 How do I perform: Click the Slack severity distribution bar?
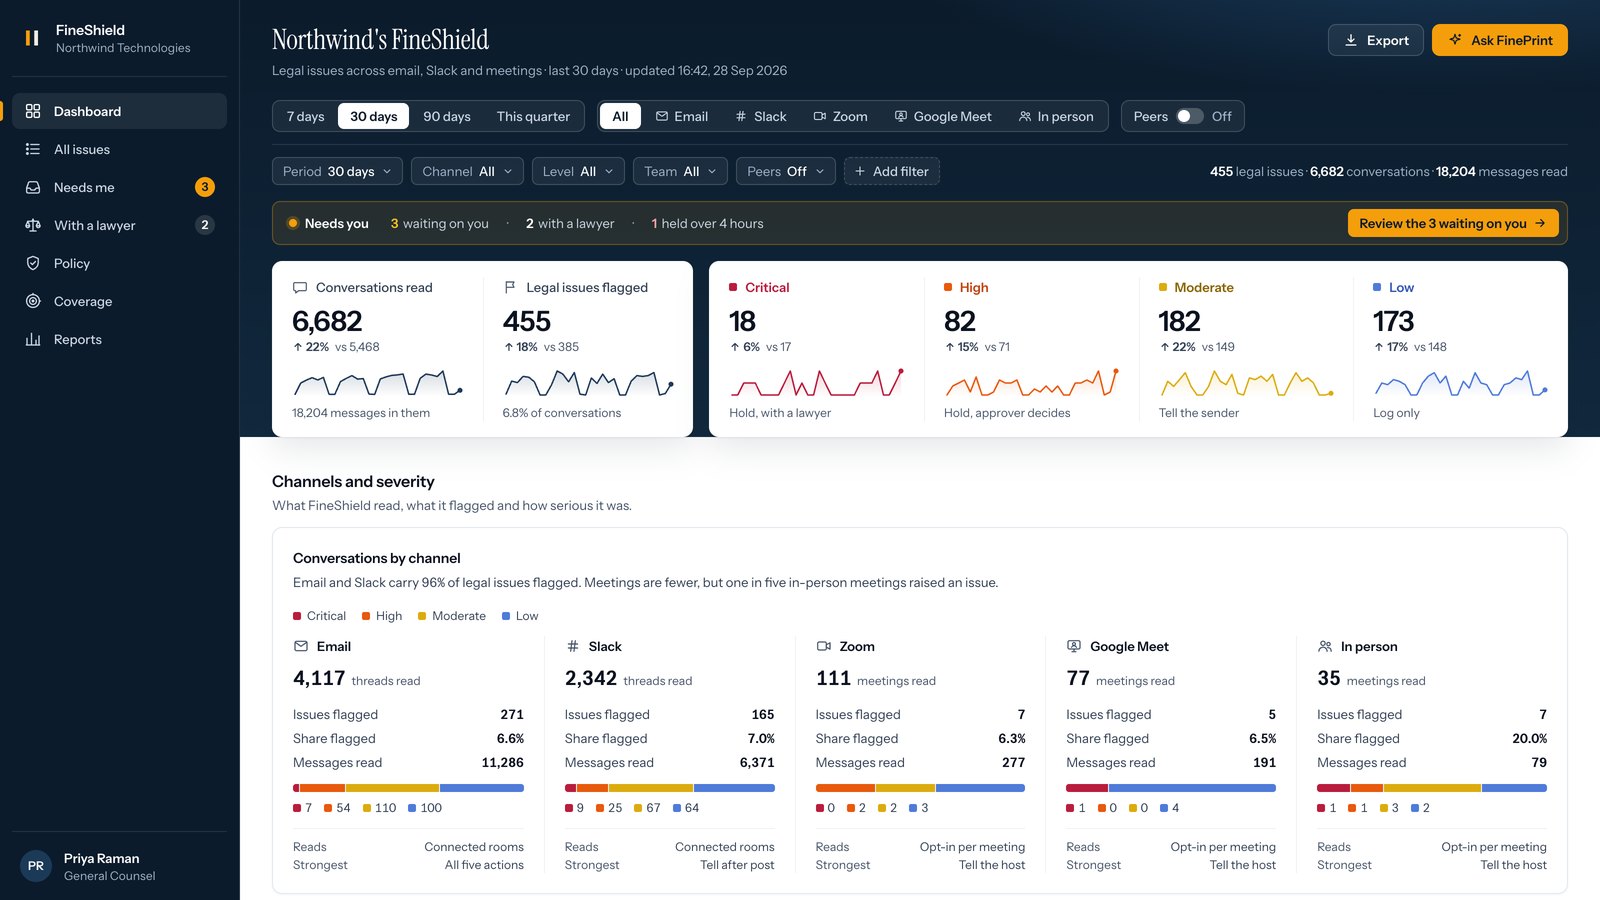tap(669, 788)
